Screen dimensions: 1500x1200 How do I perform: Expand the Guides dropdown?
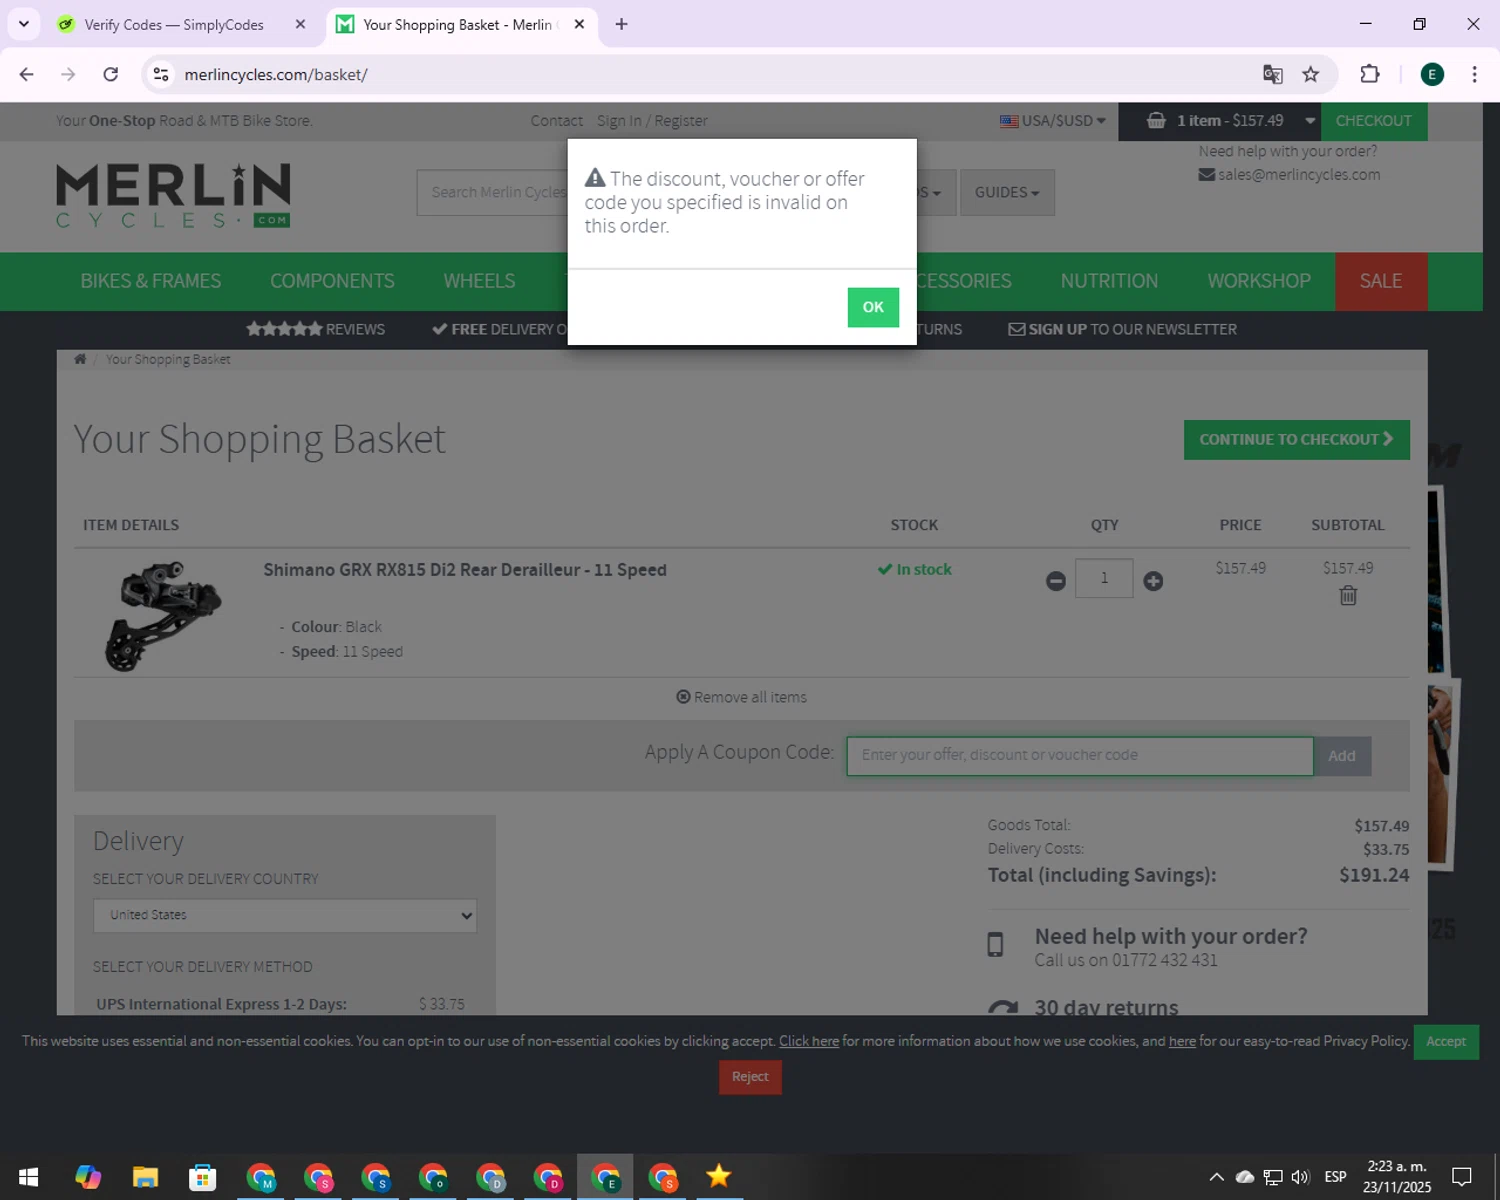[x=1007, y=192]
